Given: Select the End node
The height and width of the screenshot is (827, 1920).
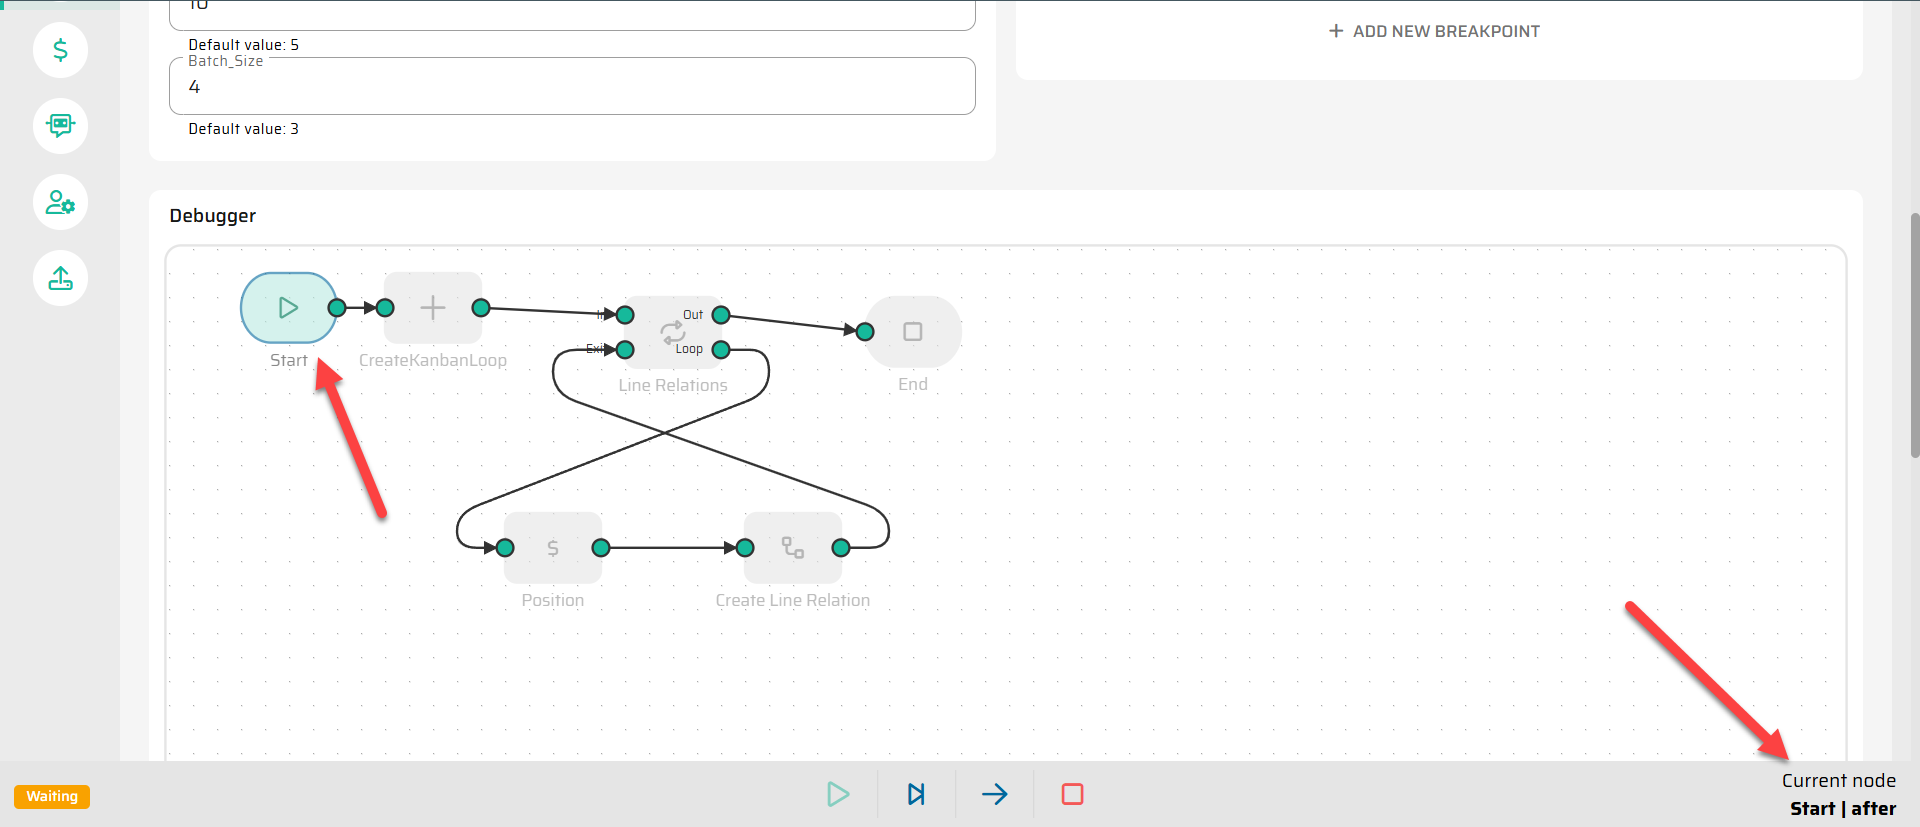Looking at the screenshot, I should pos(913,332).
